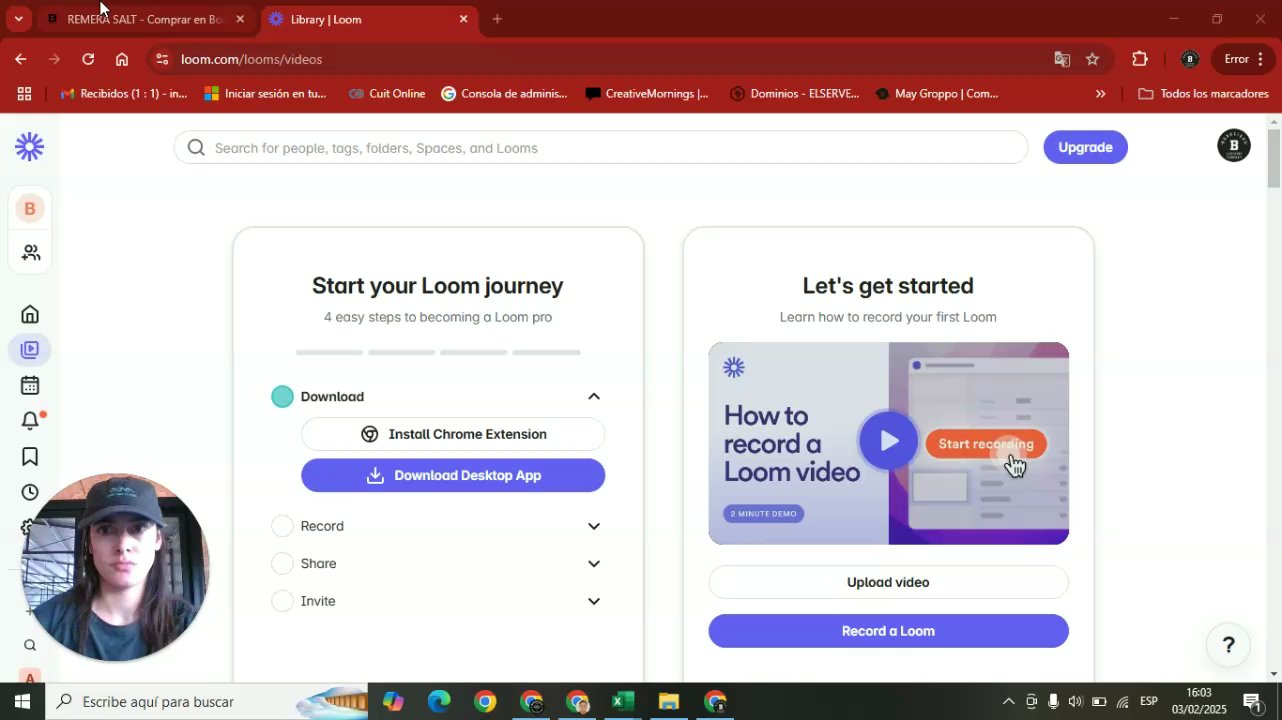
Task: Open Recibidos Gmail bookmark
Action: click(x=124, y=93)
